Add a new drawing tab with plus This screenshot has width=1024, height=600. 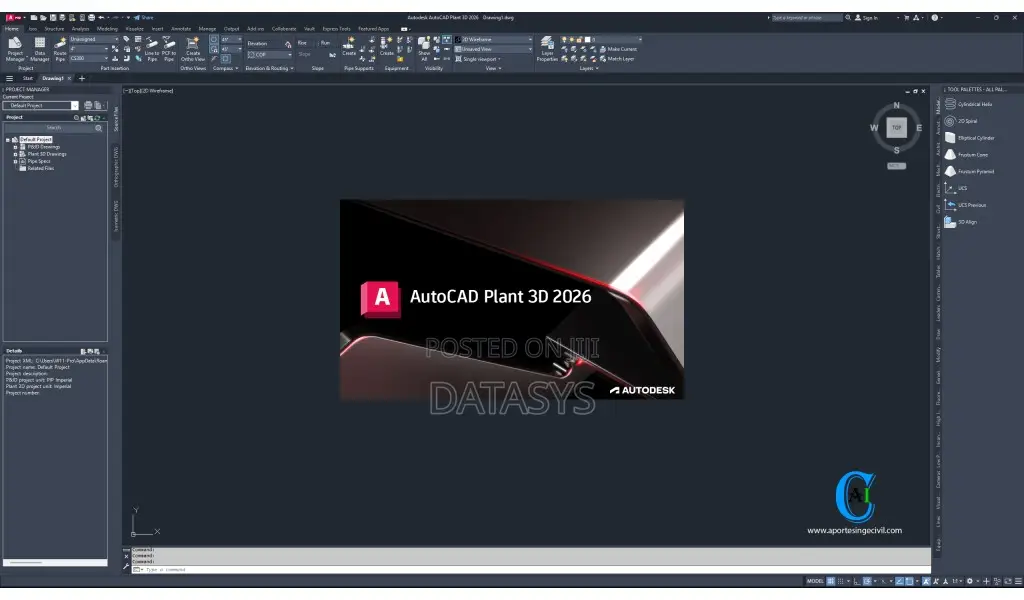coord(82,78)
